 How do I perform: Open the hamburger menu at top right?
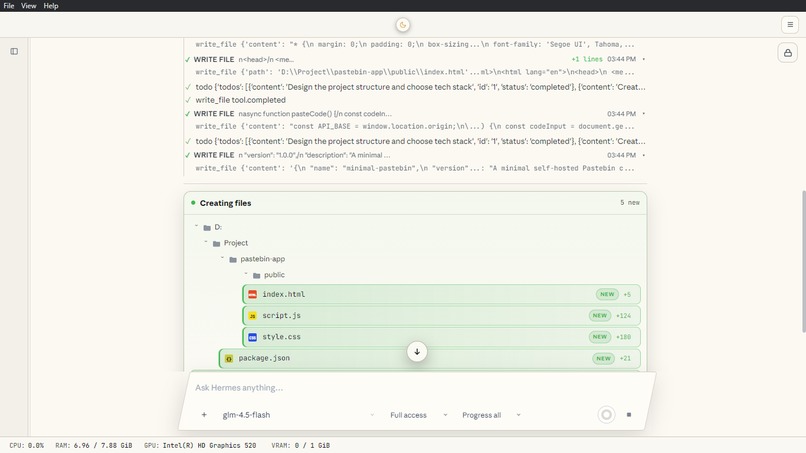(x=790, y=25)
